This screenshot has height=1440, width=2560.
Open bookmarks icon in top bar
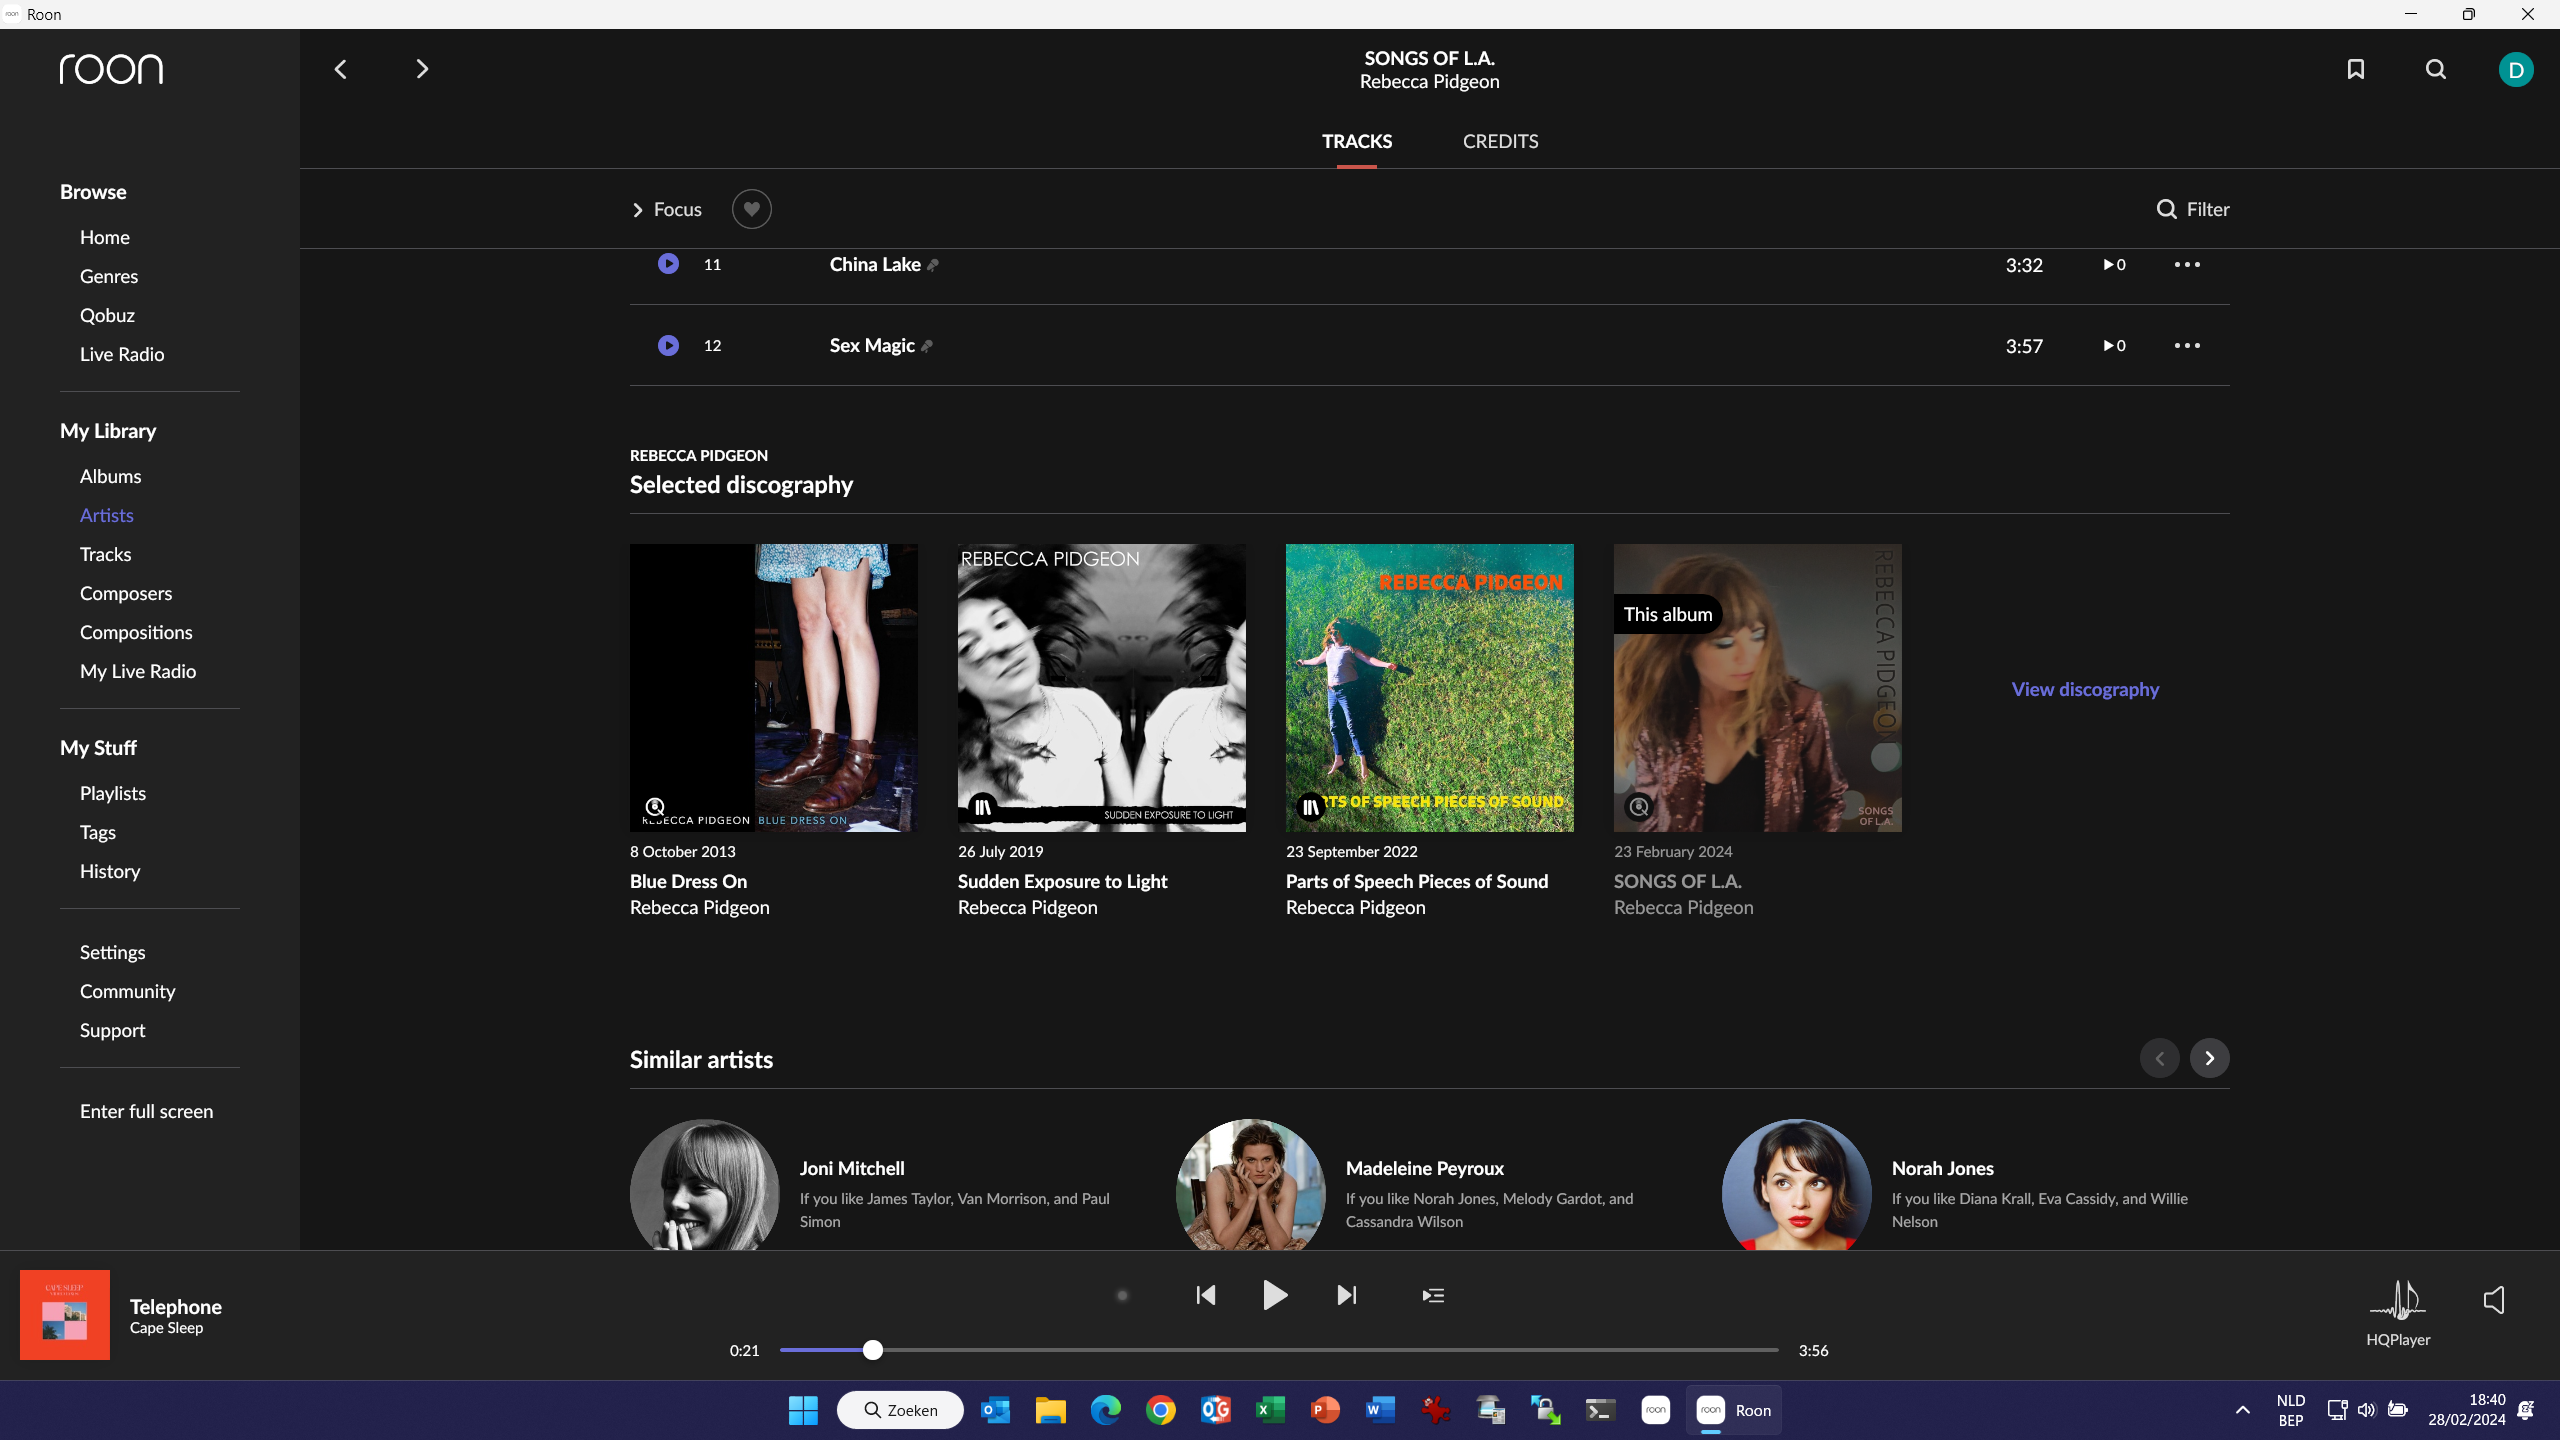pyautogui.click(x=2356, y=69)
